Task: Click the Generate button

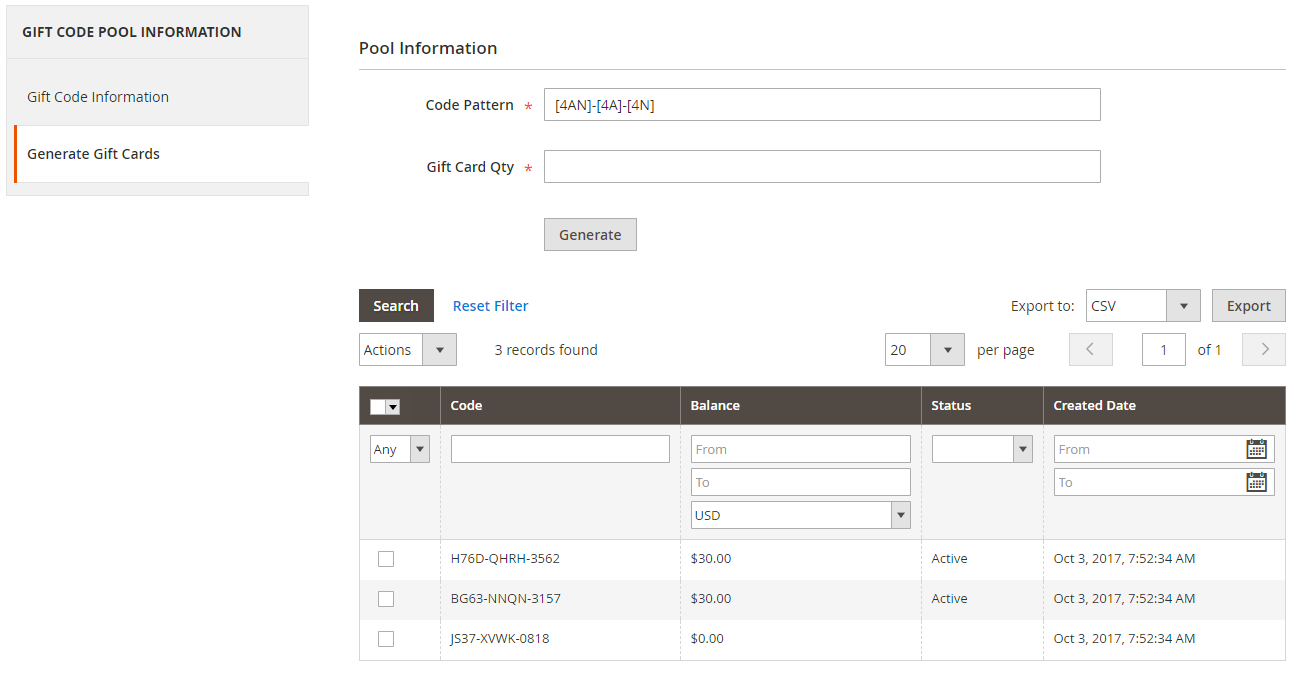Action: tap(590, 235)
